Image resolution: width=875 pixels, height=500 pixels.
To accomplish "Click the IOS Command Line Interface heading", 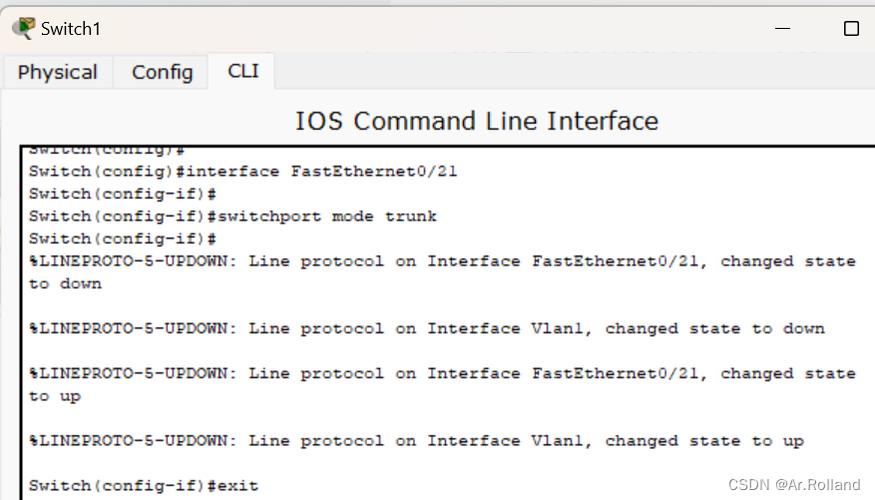I will pos(476,121).
